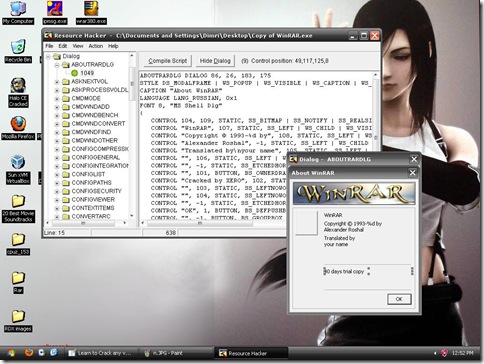The image size is (484, 364).
Task: Select CONTEXTITEMS tree item
Action: tap(93, 208)
